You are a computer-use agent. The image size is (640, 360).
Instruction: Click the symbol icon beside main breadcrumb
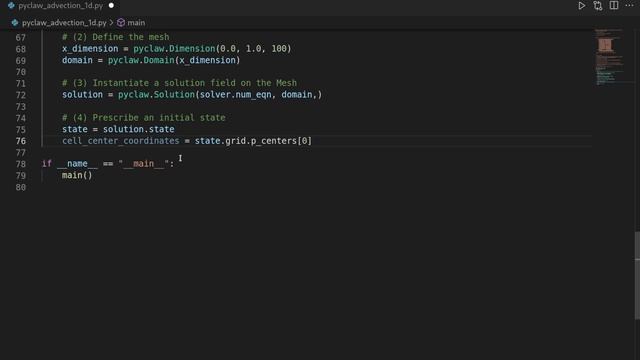click(x=121, y=23)
